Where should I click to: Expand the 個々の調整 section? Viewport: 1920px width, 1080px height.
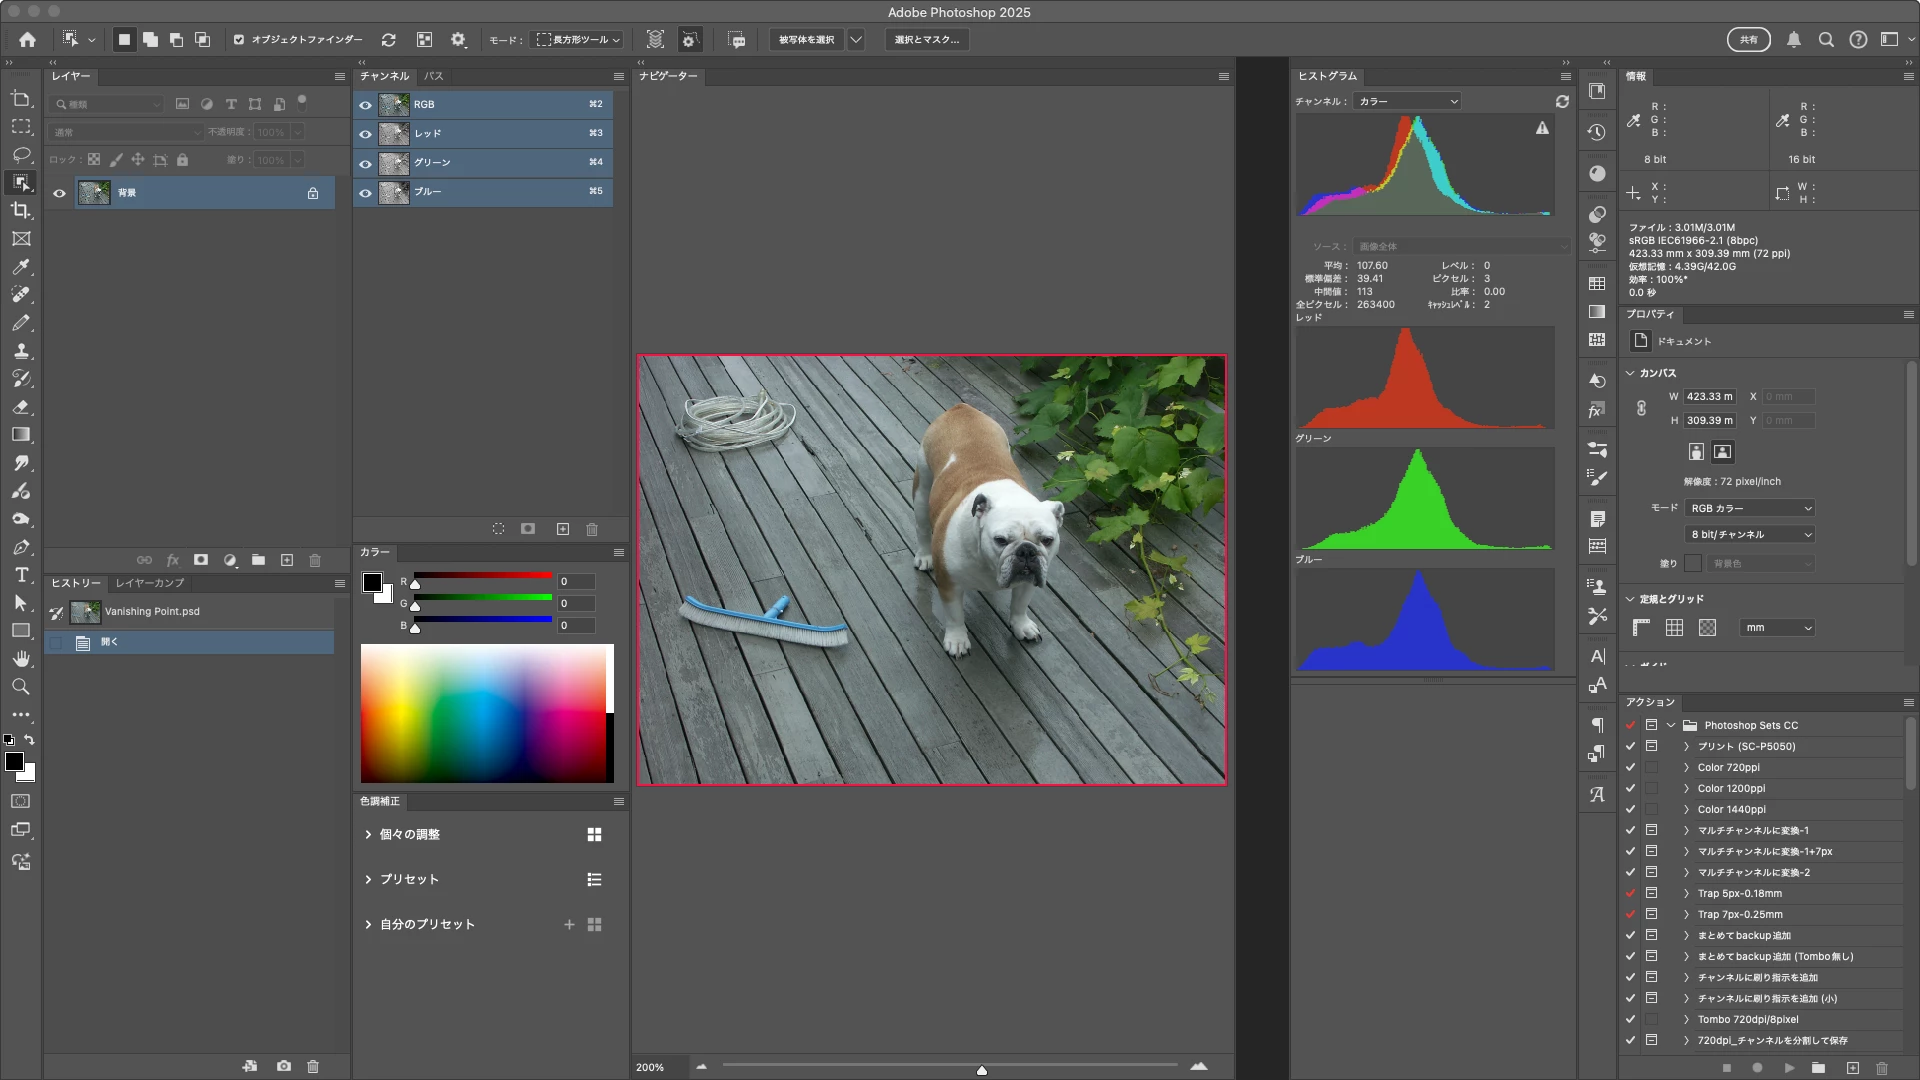[x=368, y=835]
